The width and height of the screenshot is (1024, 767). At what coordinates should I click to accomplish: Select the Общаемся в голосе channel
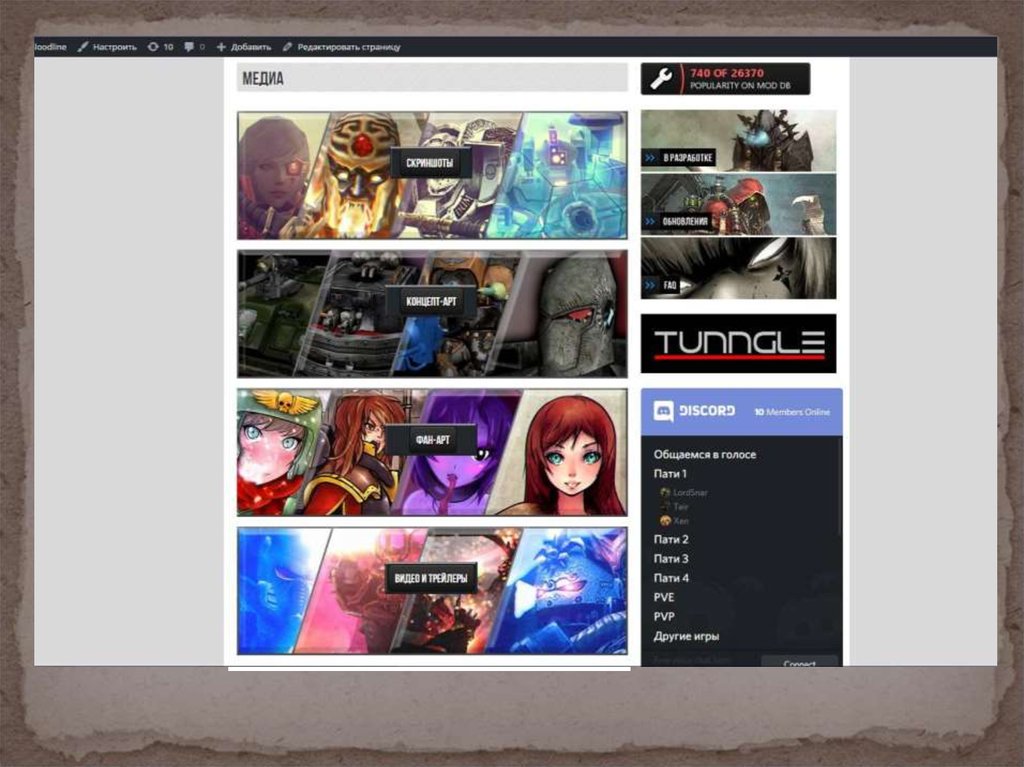point(705,455)
